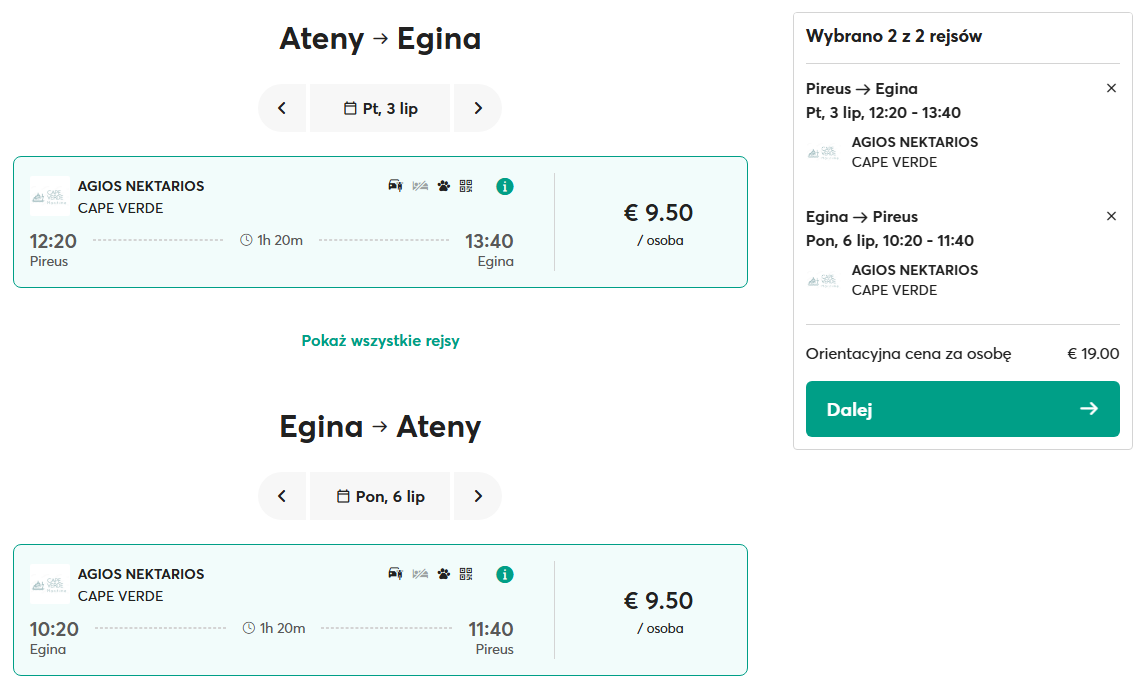
Task: Click the vehicle icon on return ferry card
Action: (395, 574)
